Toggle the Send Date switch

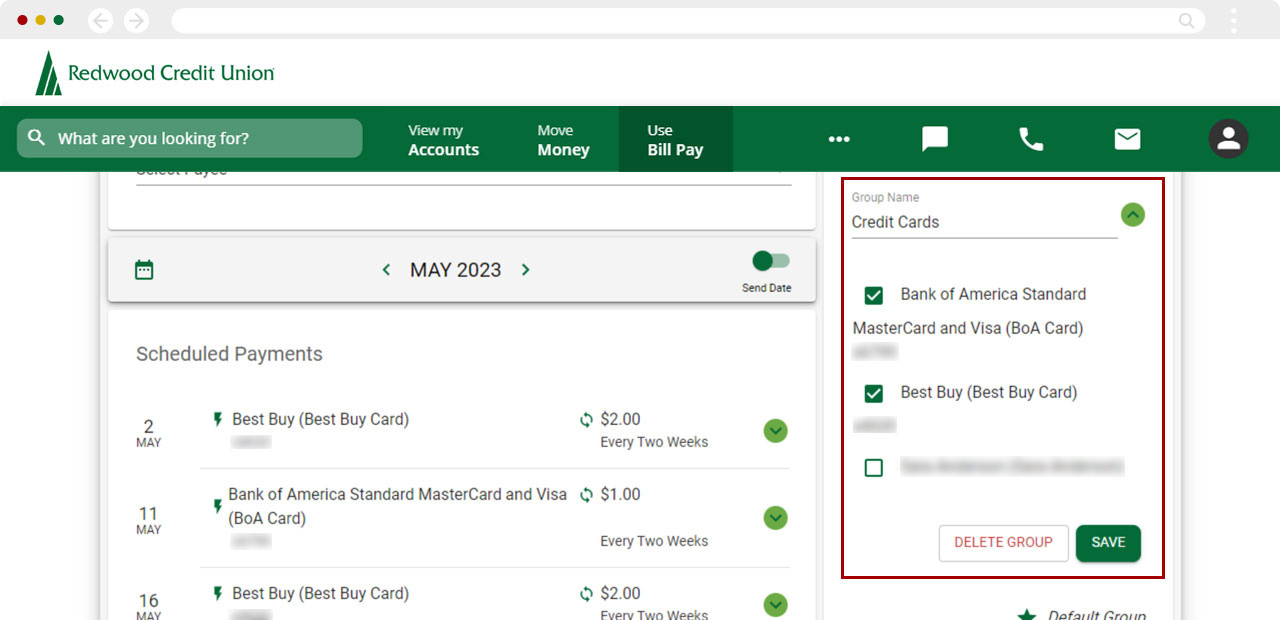(771, 261)
